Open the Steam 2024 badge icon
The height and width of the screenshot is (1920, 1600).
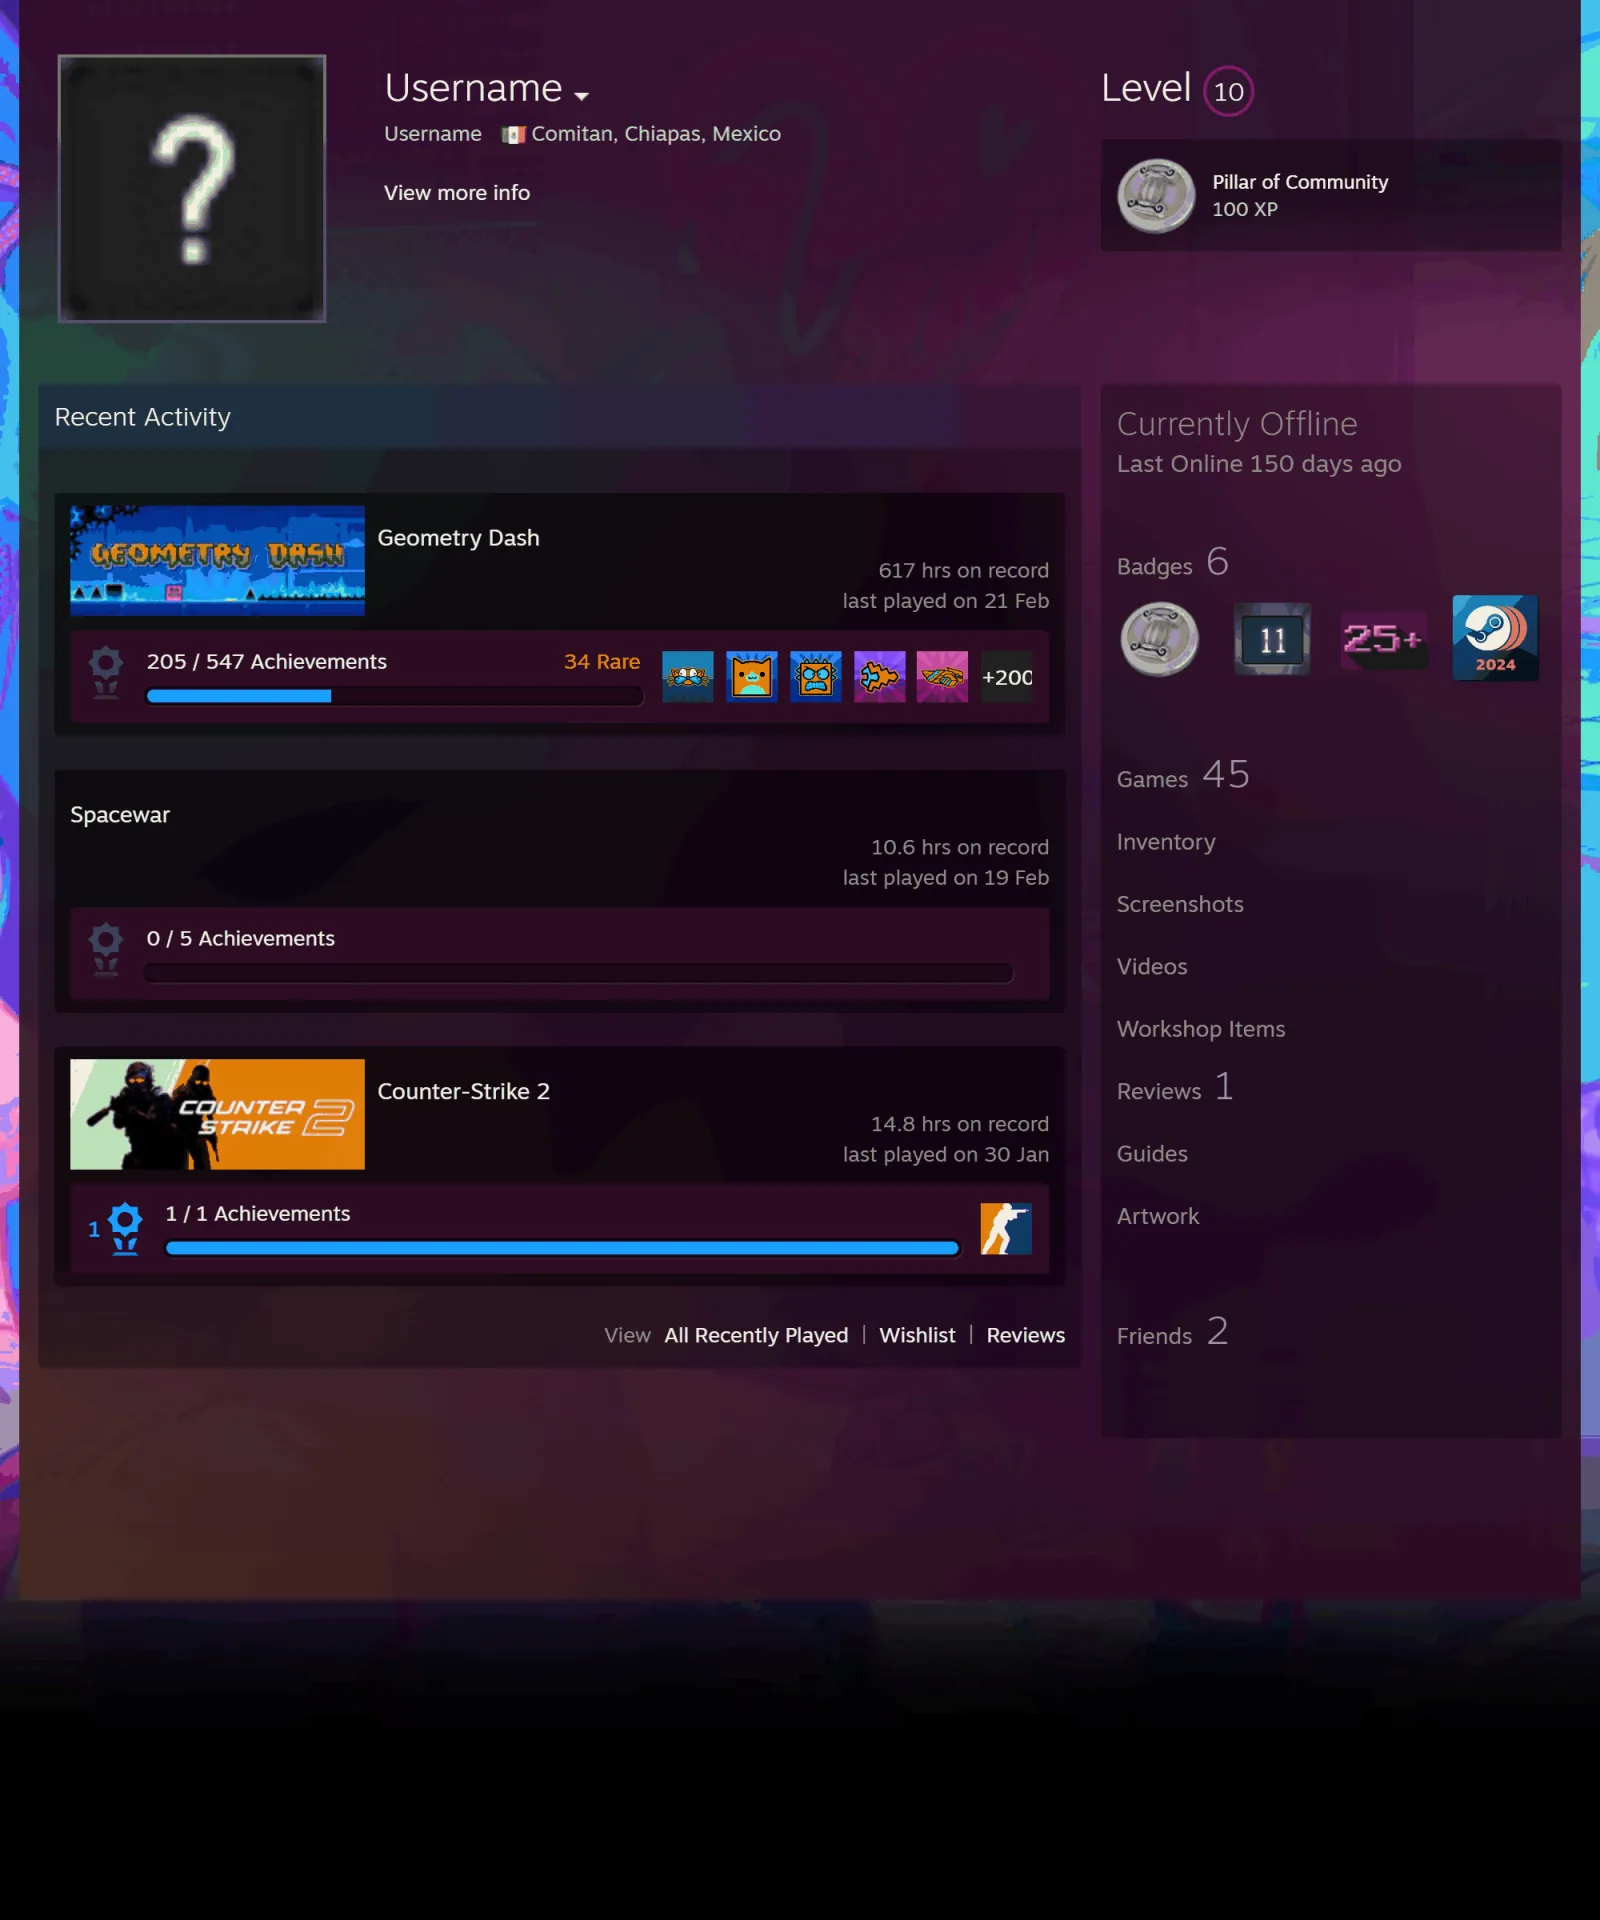coord(1495,638)
